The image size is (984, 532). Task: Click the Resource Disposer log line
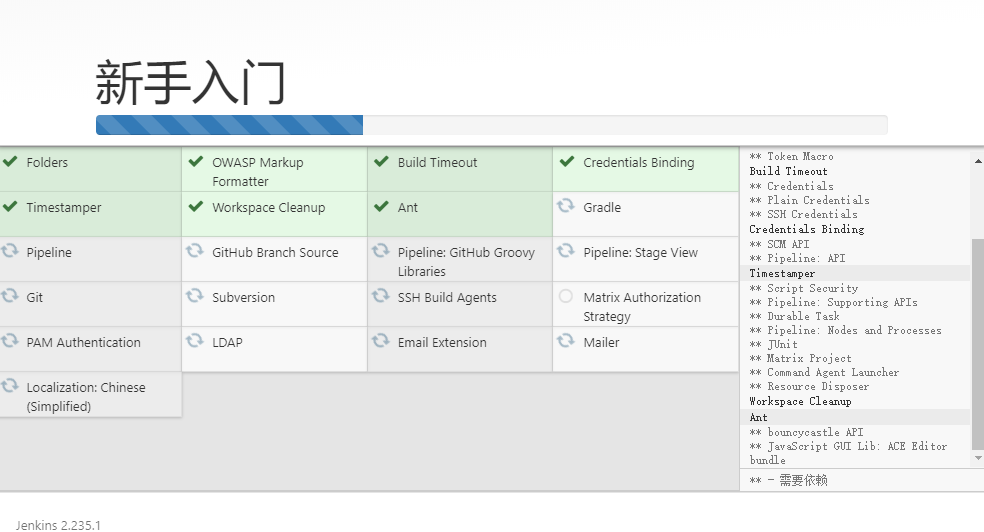pyautogui.click(x=810, y=386)
